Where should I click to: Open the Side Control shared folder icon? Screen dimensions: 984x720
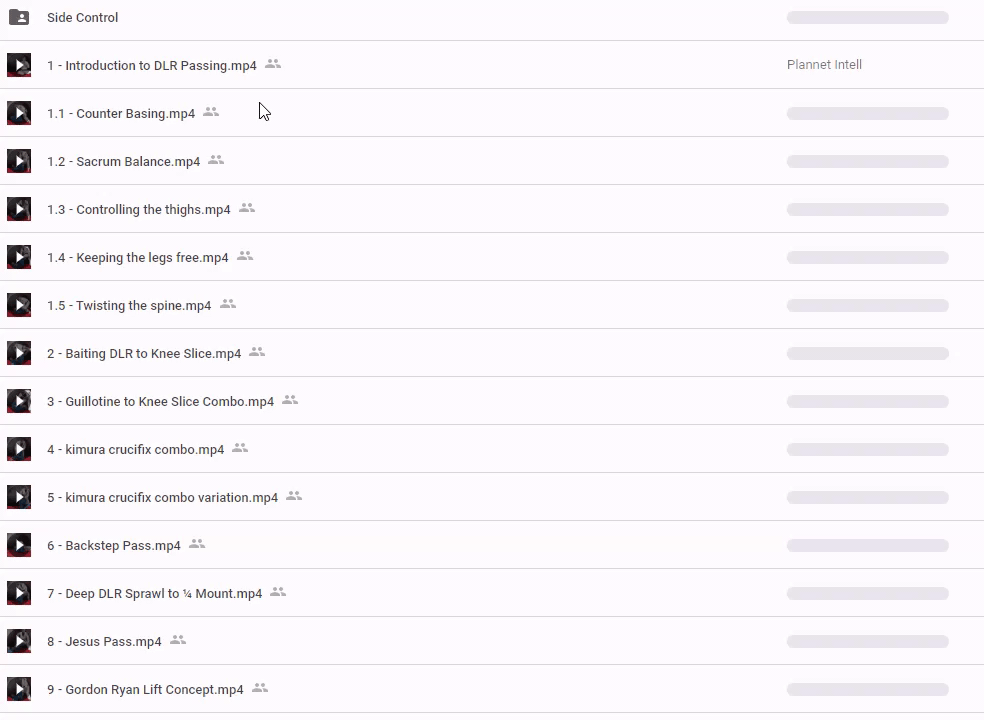pos(19,17)
